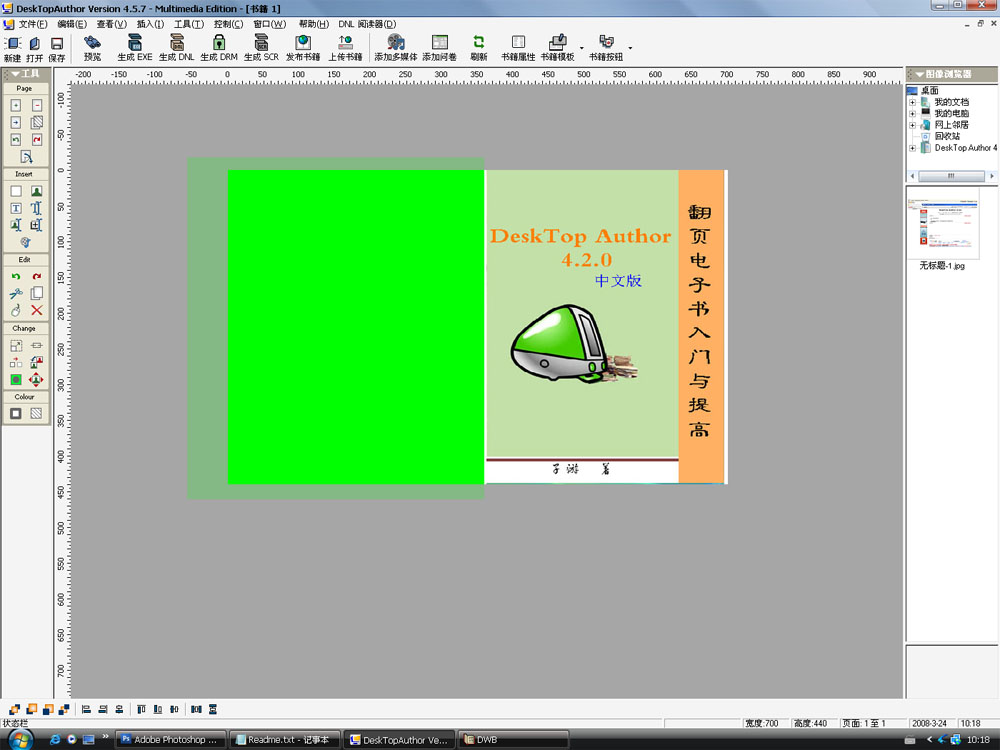Select the Insert image field tool
1000x750 pixels.
click(x=16, y=224)
